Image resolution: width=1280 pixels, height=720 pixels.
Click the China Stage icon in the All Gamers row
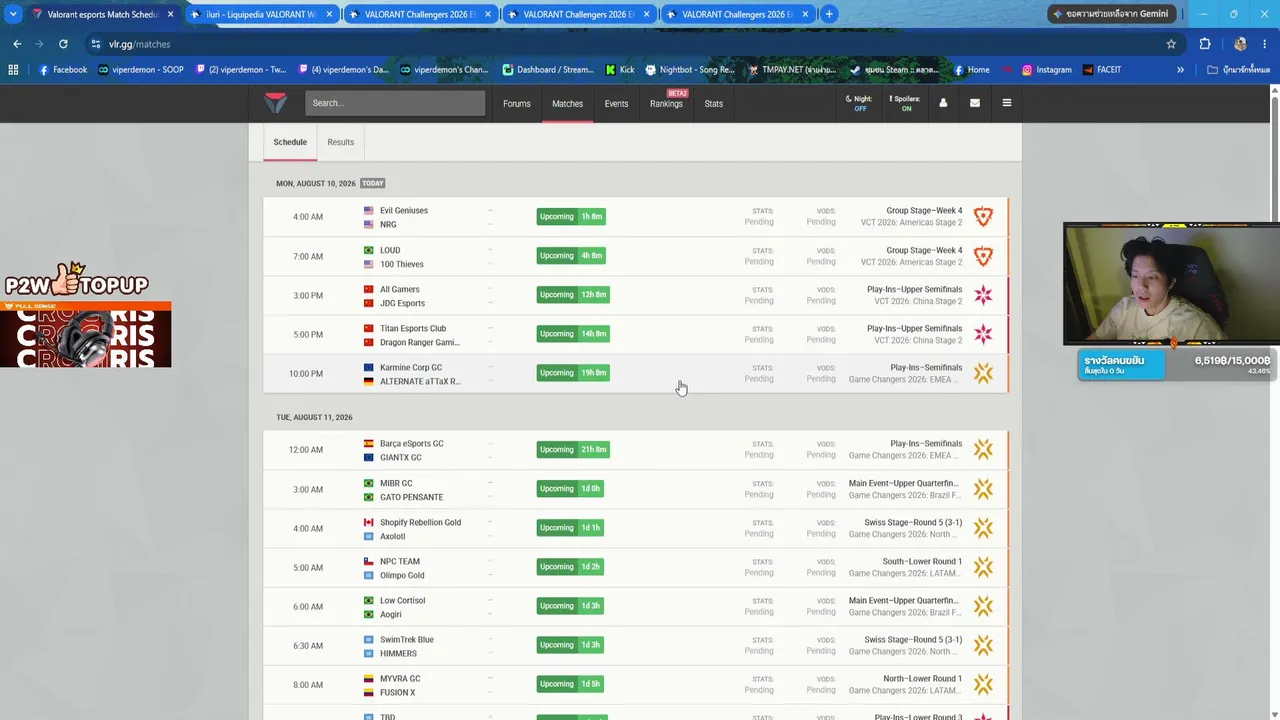[x=983, y=295]
